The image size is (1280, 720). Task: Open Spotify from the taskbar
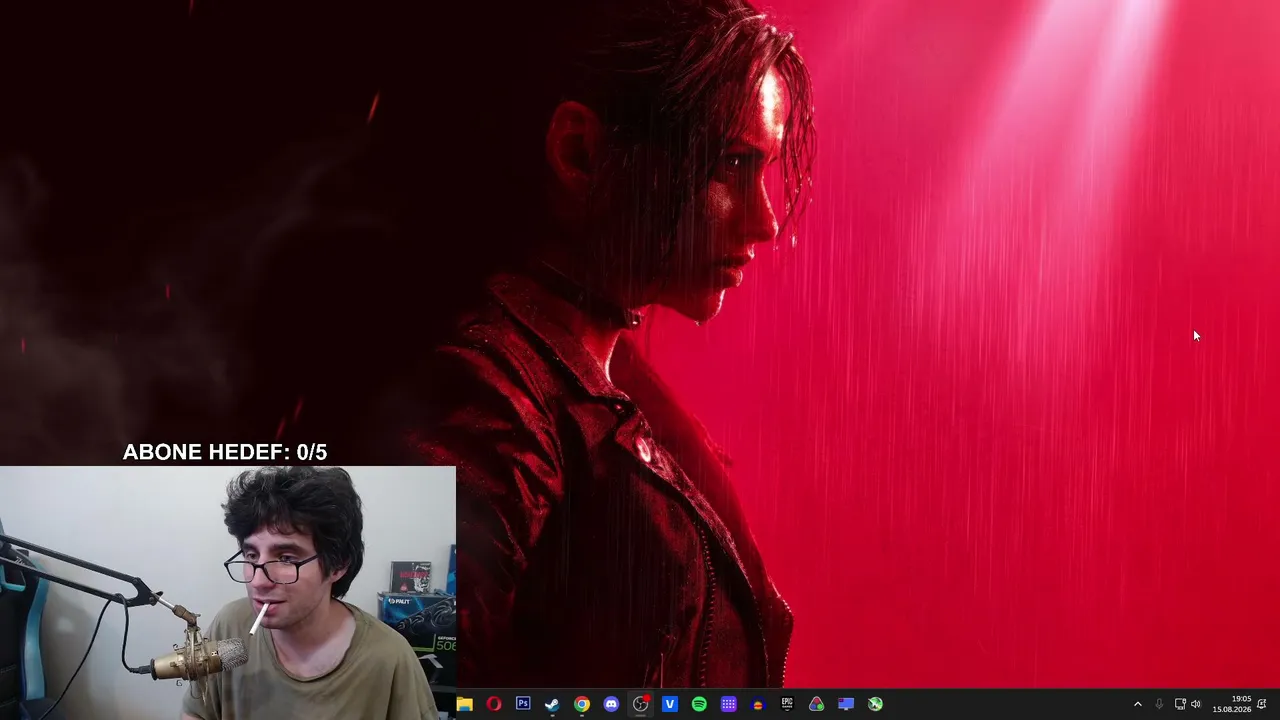point(699,704)
